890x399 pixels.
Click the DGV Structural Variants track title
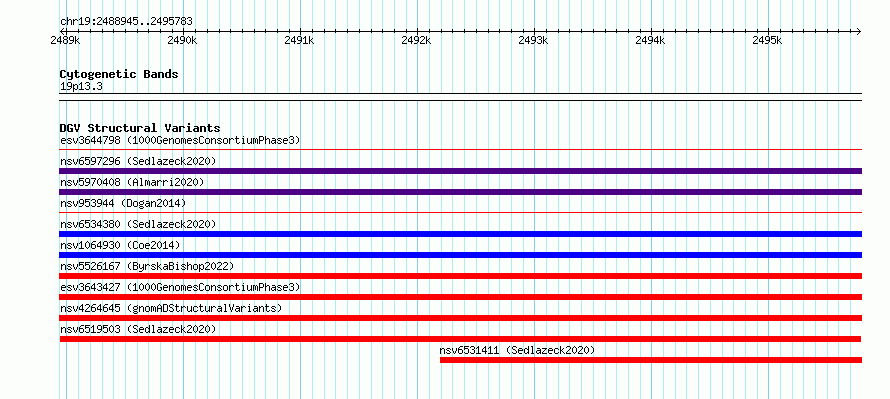(140, 128)
